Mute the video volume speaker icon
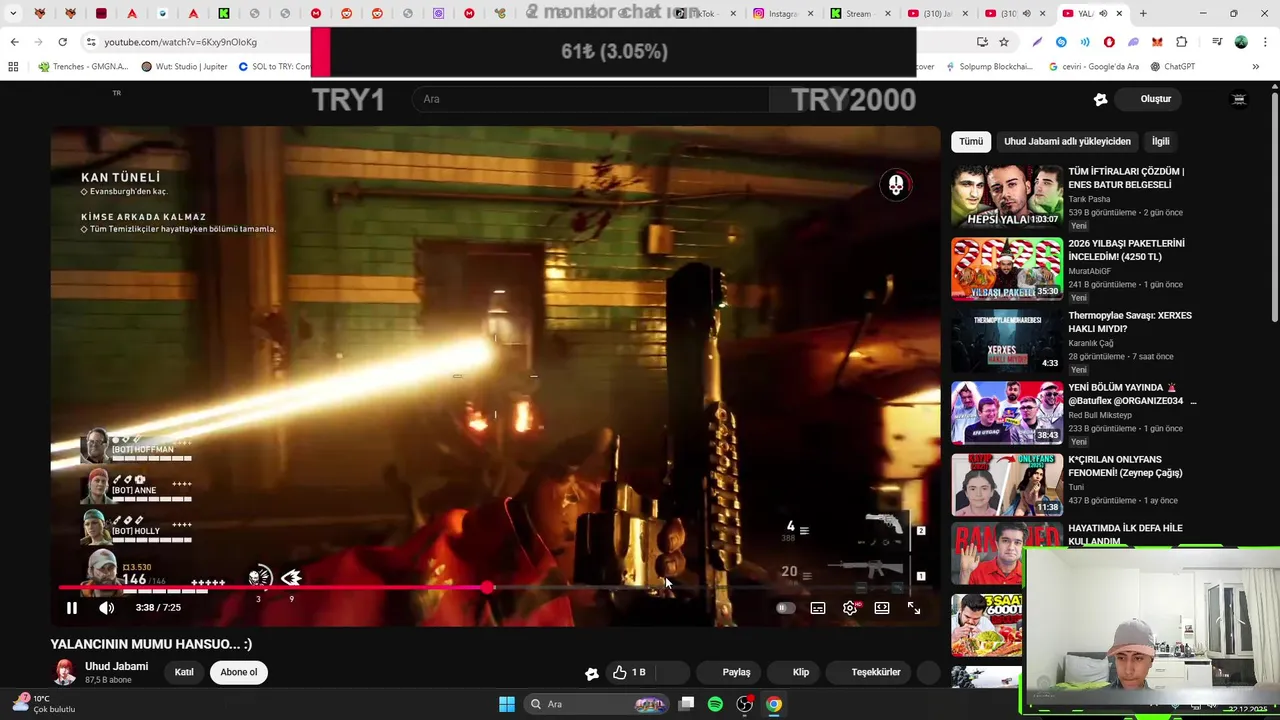This screenshot has width=1280, height=720. pyautogui.click(x=106, y=608)
